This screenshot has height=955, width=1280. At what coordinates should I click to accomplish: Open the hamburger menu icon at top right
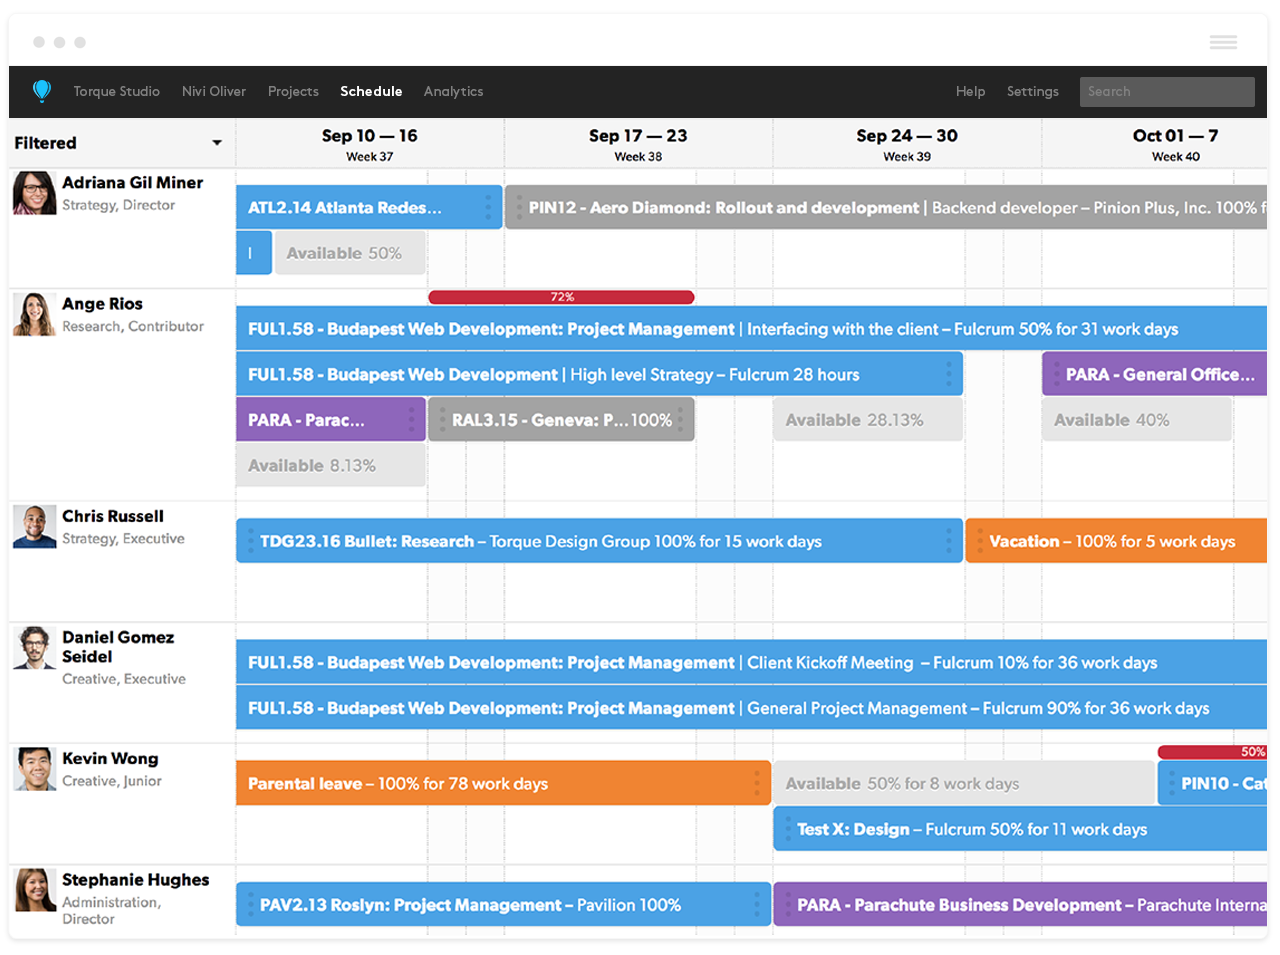point(1223,42)
